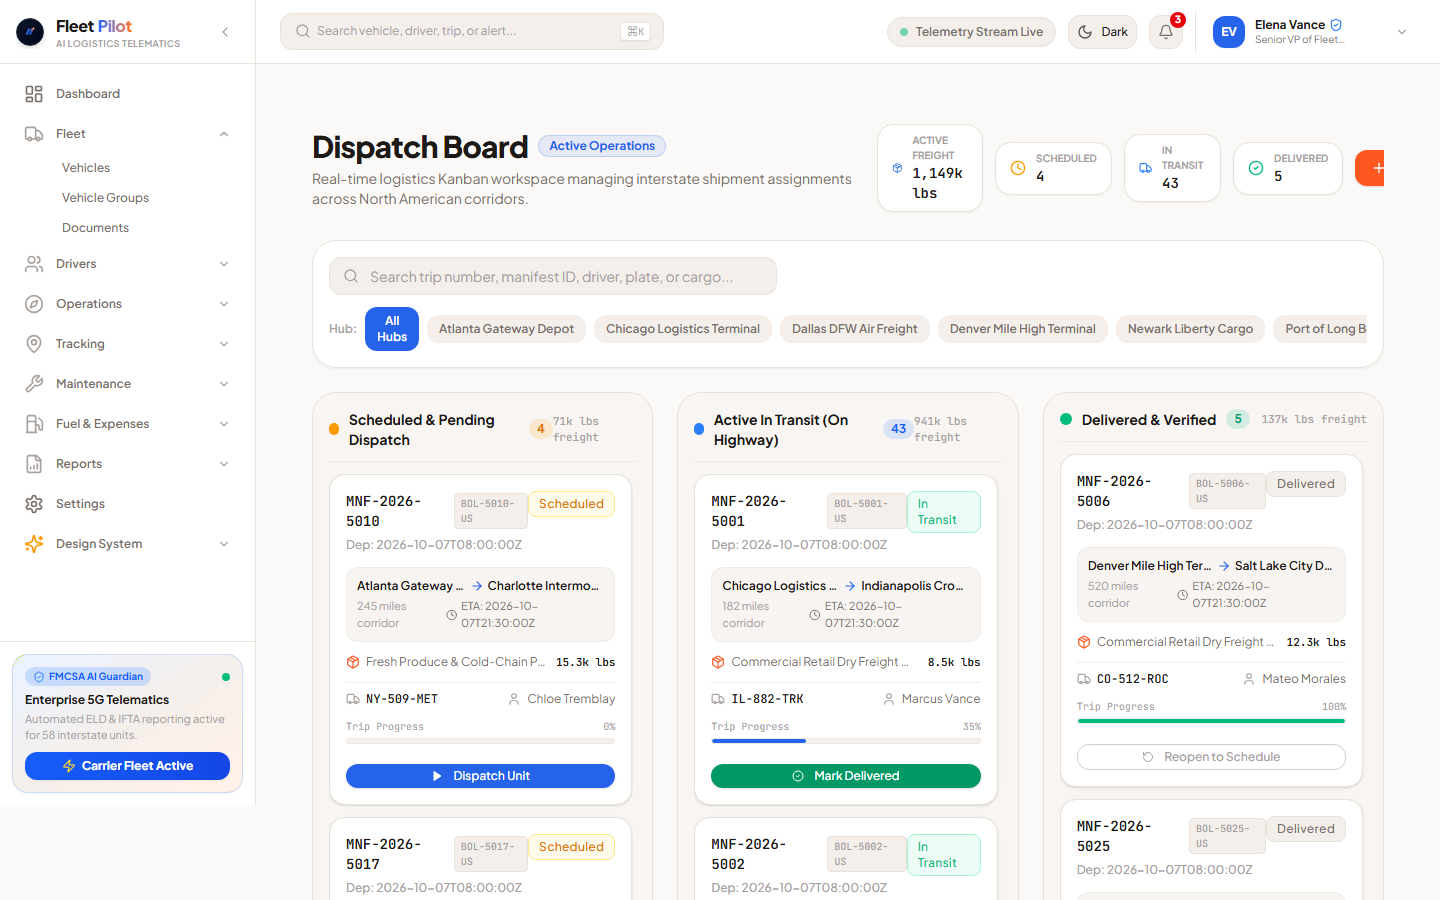This screenshot has height=900, width=1440.
Task: Click the Settings gear icon in the sidebar
Action: pyautogui.click(x=34, y=504)
